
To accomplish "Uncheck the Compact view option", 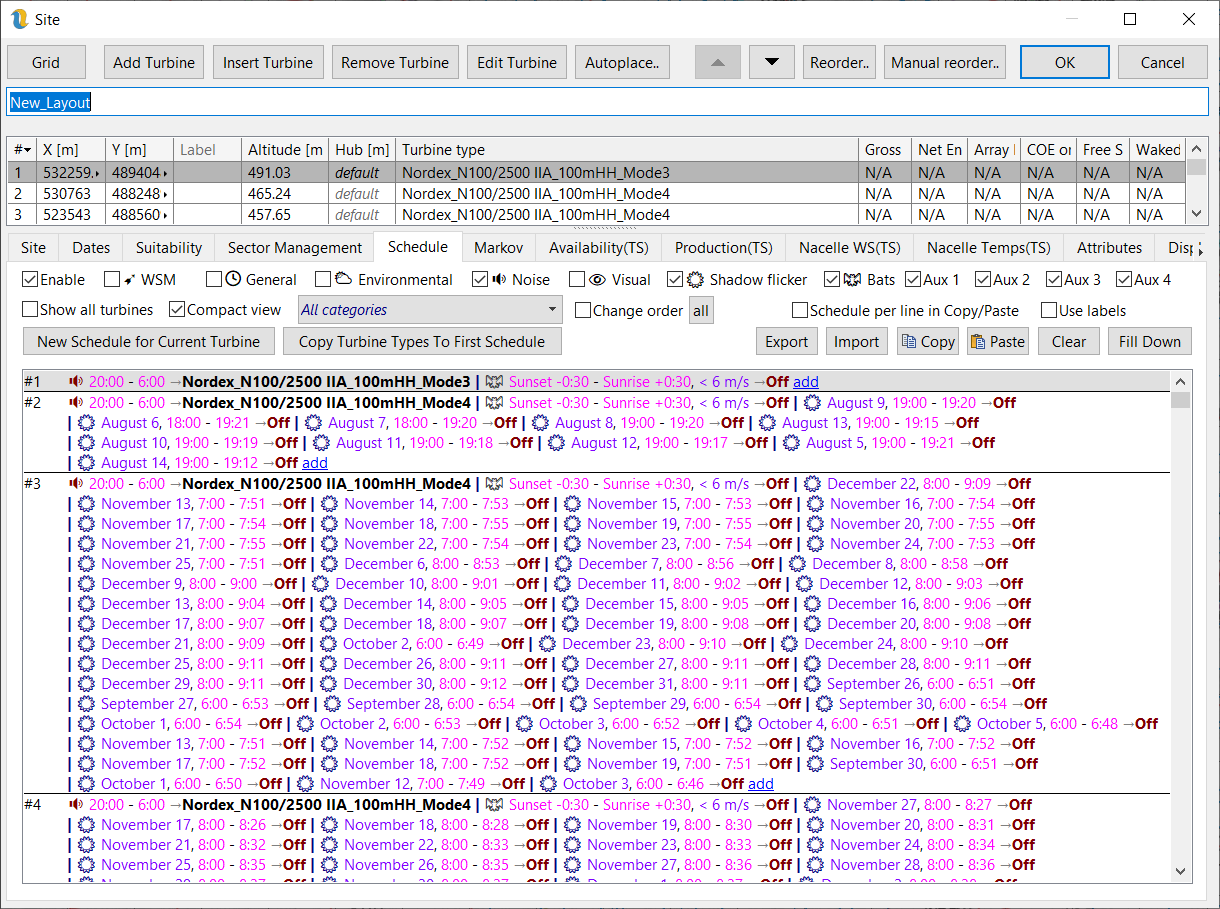I will coord(177,310).
